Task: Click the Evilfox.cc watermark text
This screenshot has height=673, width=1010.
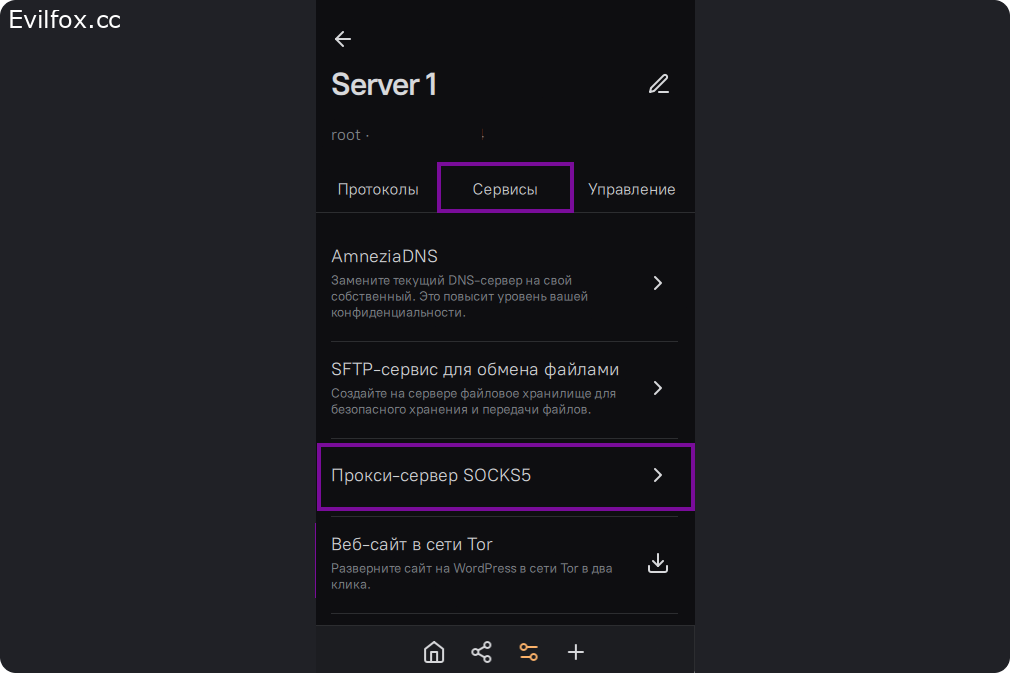Action: pyautogui.click(x=65, y=20)
